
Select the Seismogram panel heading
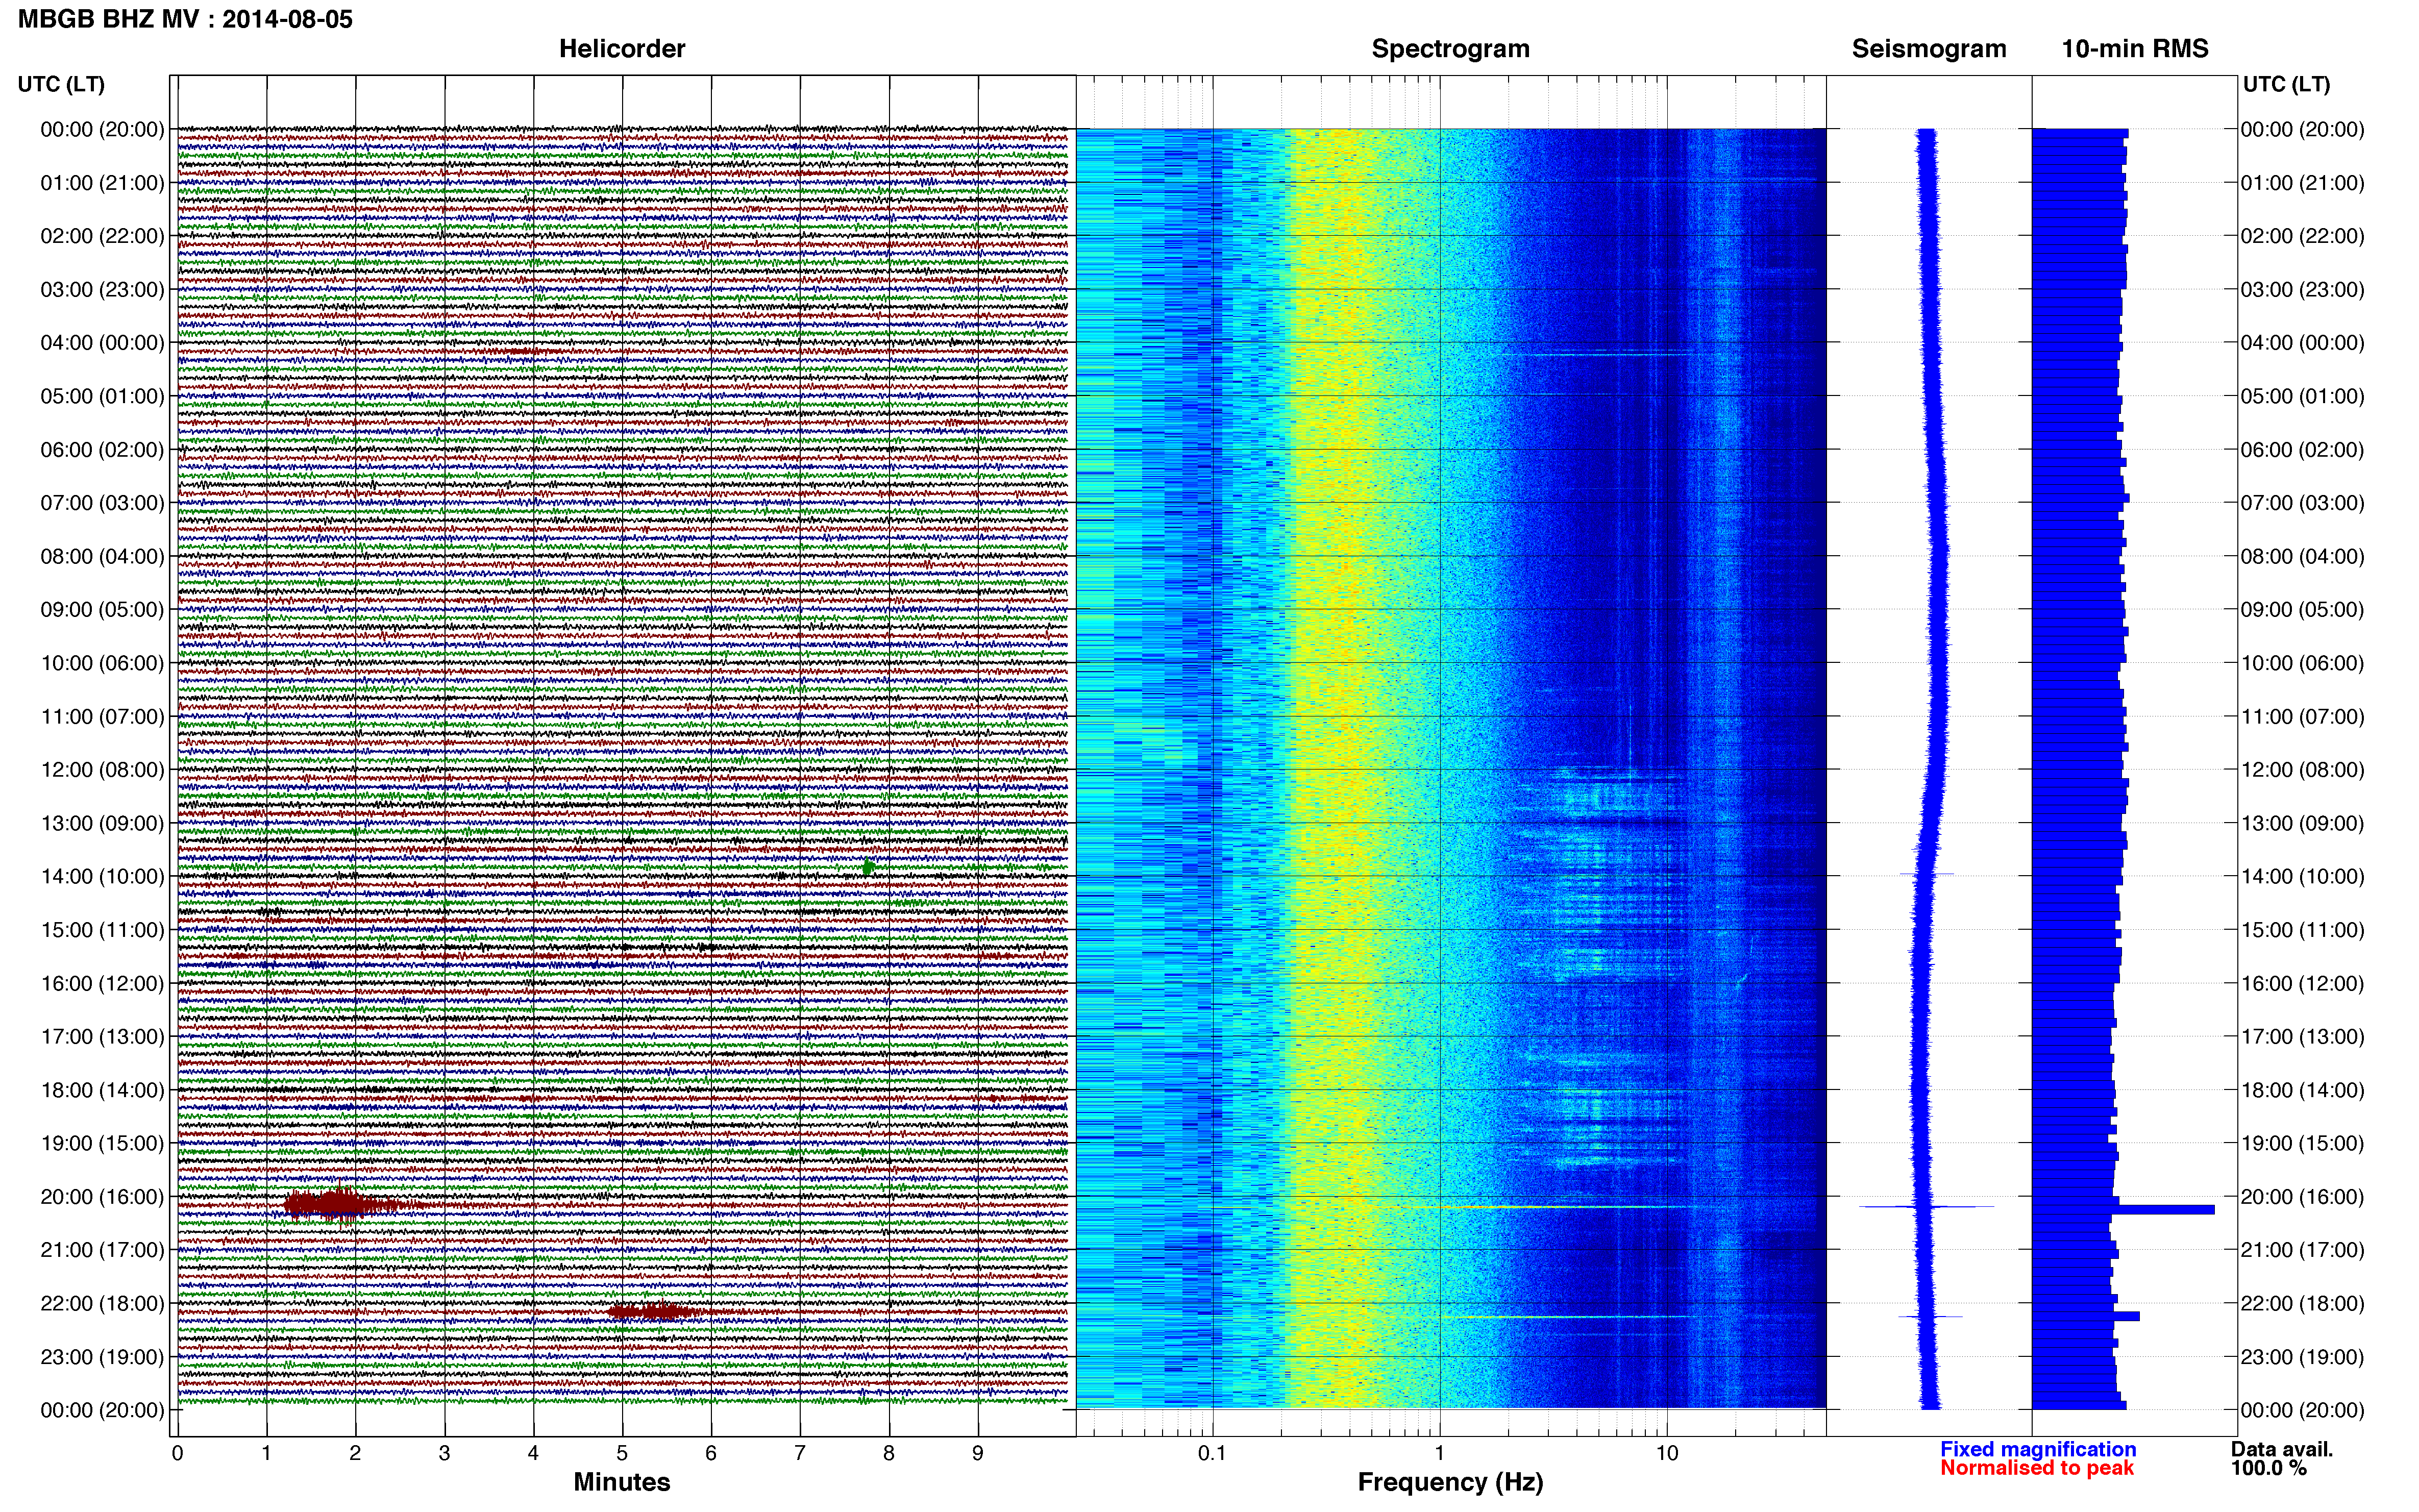tap(1929, 49)
